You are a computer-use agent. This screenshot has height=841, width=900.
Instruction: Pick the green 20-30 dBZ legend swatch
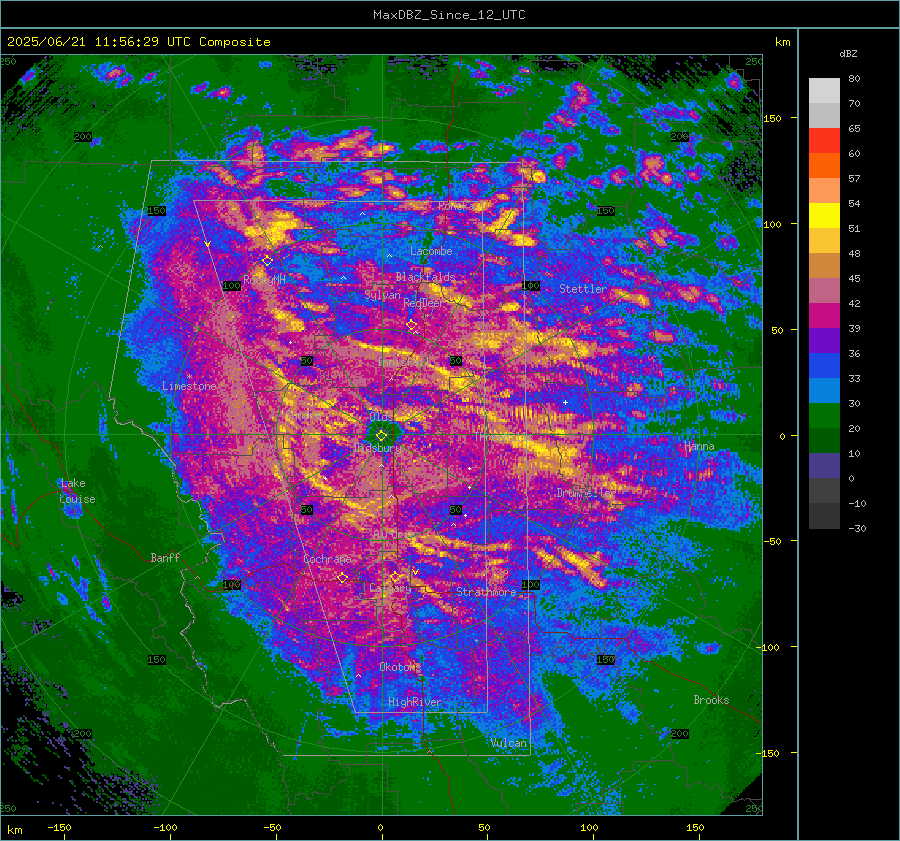point(824,416)
